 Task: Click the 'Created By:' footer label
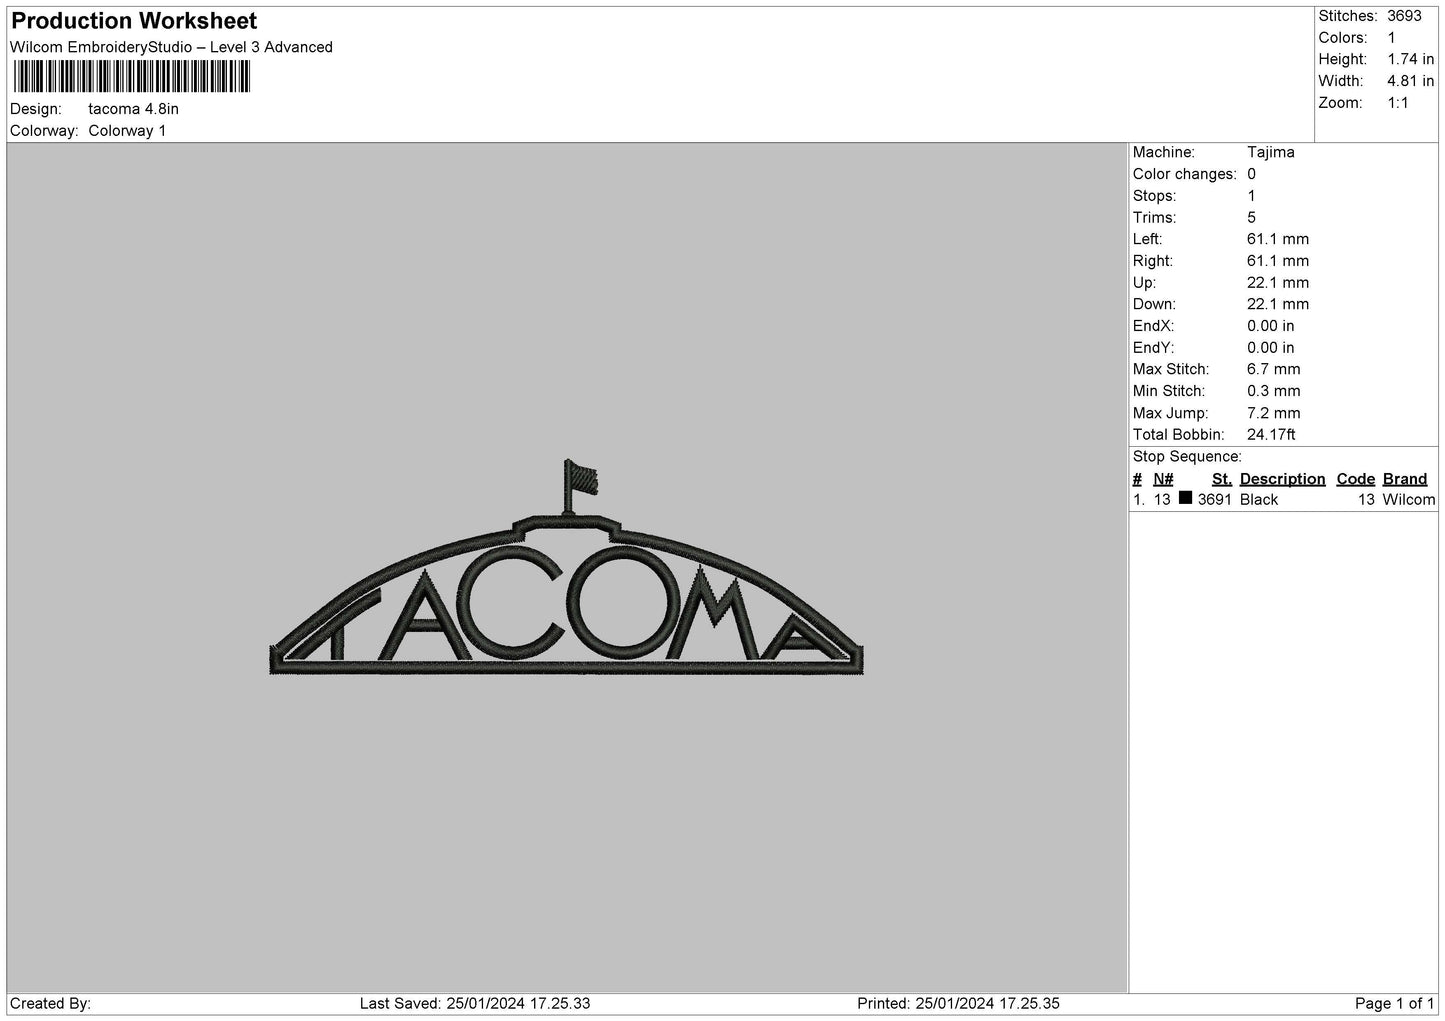50,1004
